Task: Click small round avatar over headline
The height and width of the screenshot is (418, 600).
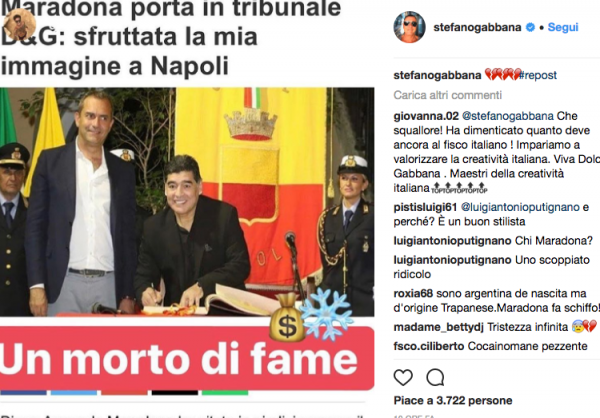Action: [20, 25]
